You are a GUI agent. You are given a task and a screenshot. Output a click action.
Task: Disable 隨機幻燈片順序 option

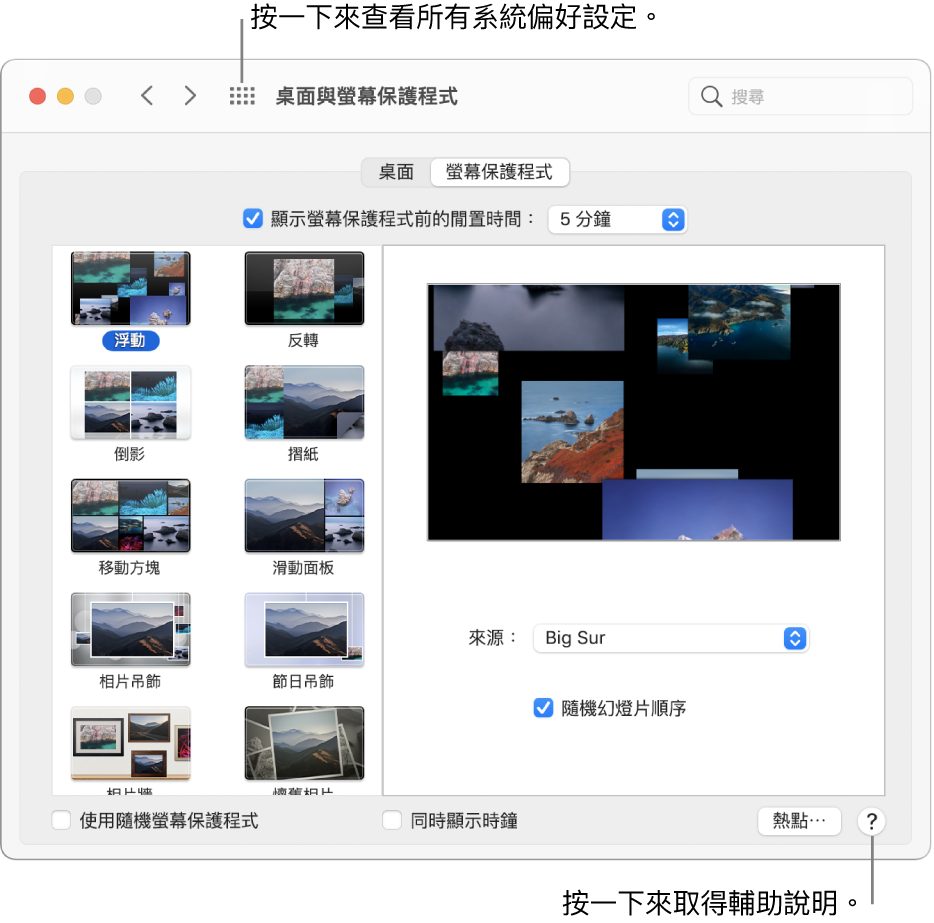(x=543, y=708)
